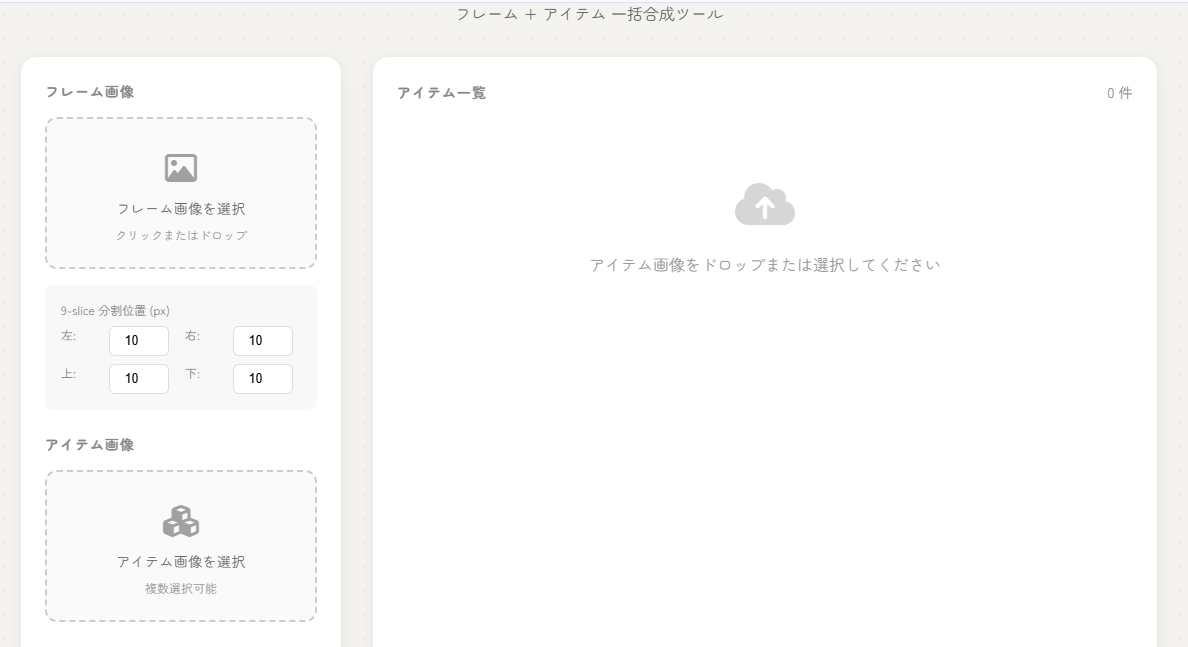Click the フレーム画像 section heading

tap(90, 92)
